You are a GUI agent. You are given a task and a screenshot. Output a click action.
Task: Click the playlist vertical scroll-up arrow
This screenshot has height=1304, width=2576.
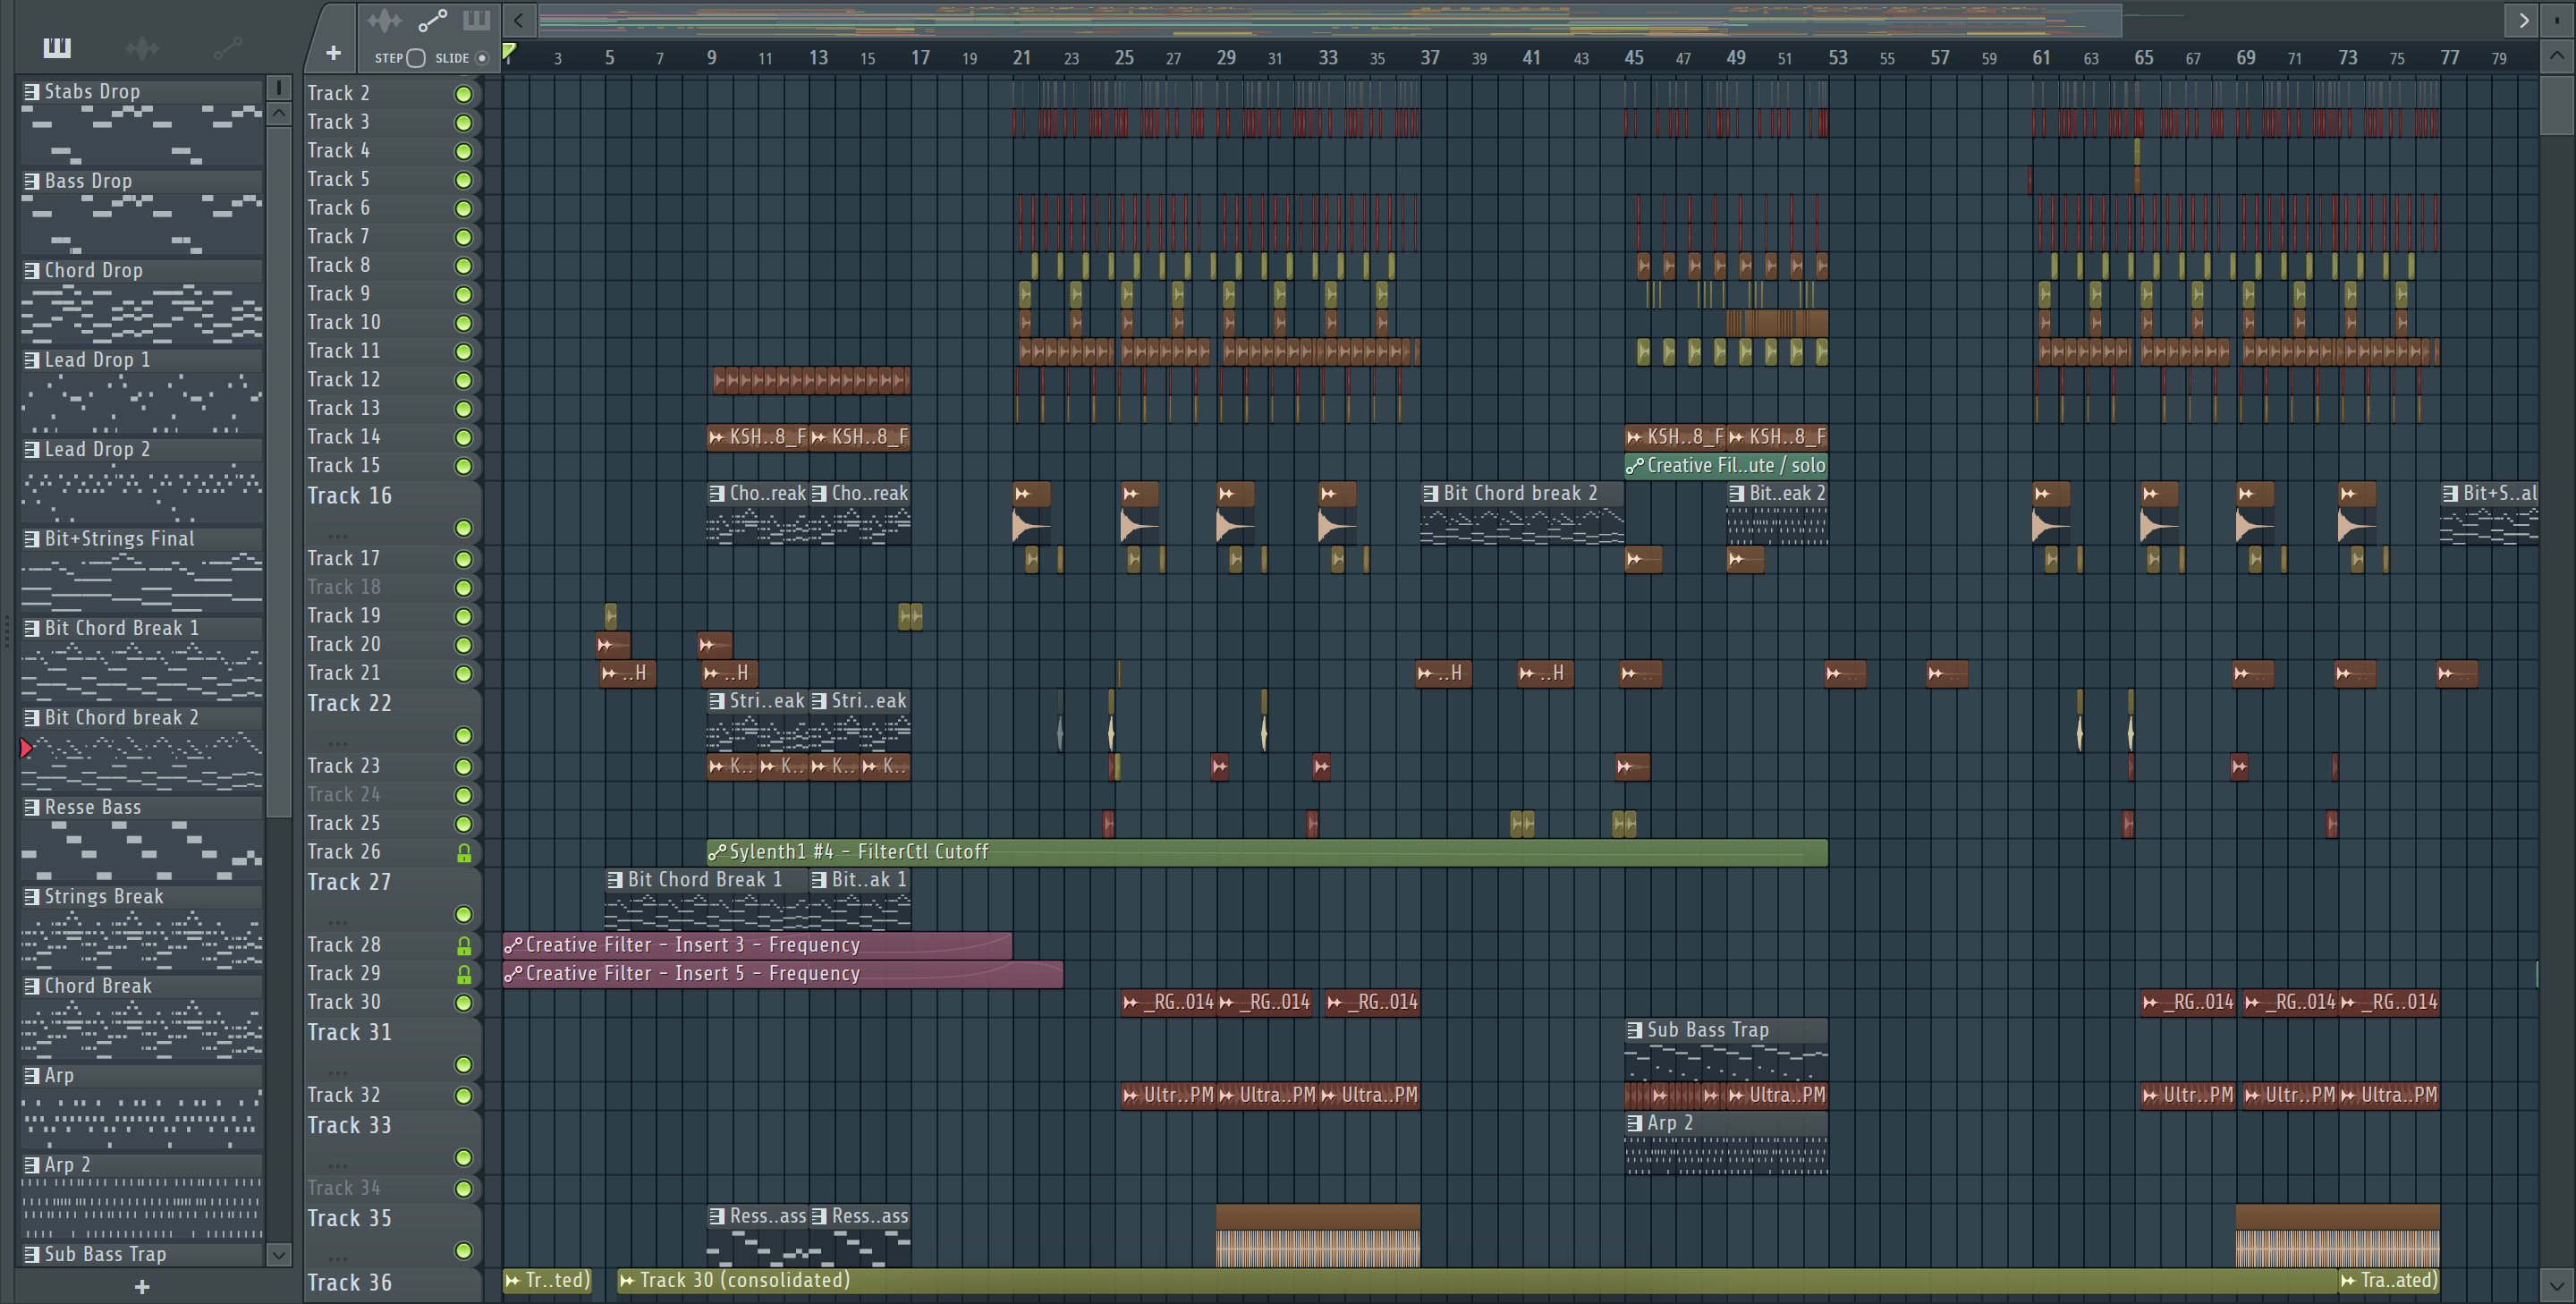(2556, 56)
